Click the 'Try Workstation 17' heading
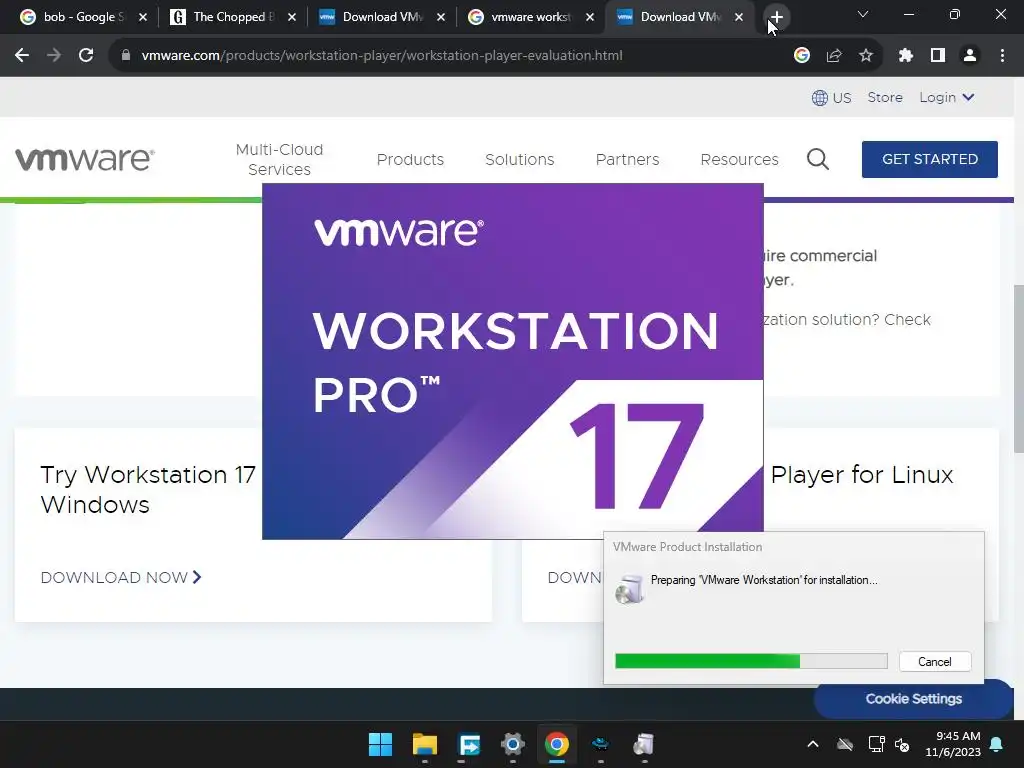 tap(148, 490)
